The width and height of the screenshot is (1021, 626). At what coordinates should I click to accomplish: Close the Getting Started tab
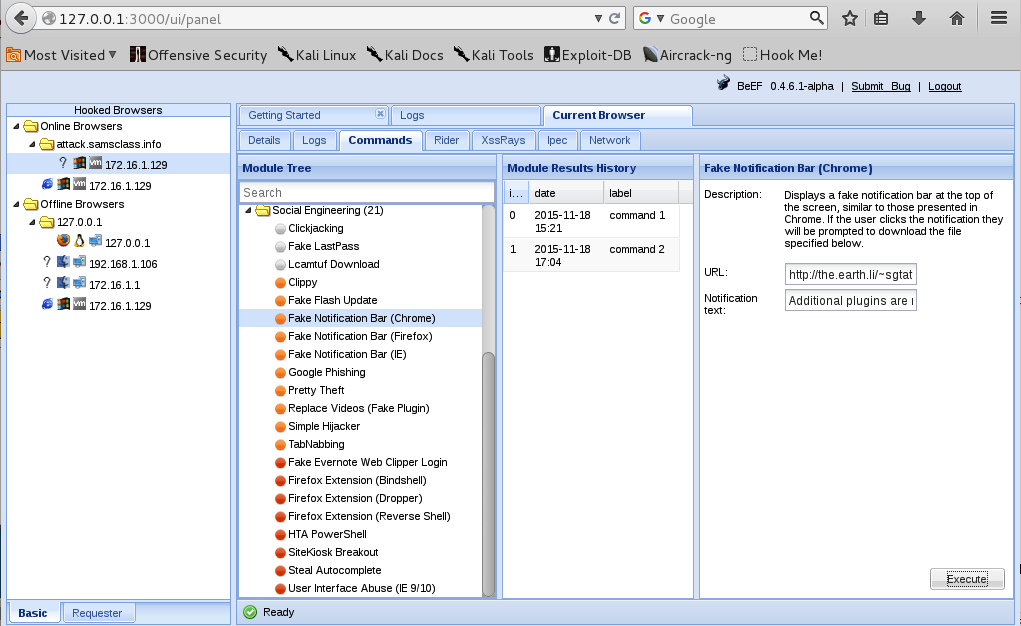[380, 113]
